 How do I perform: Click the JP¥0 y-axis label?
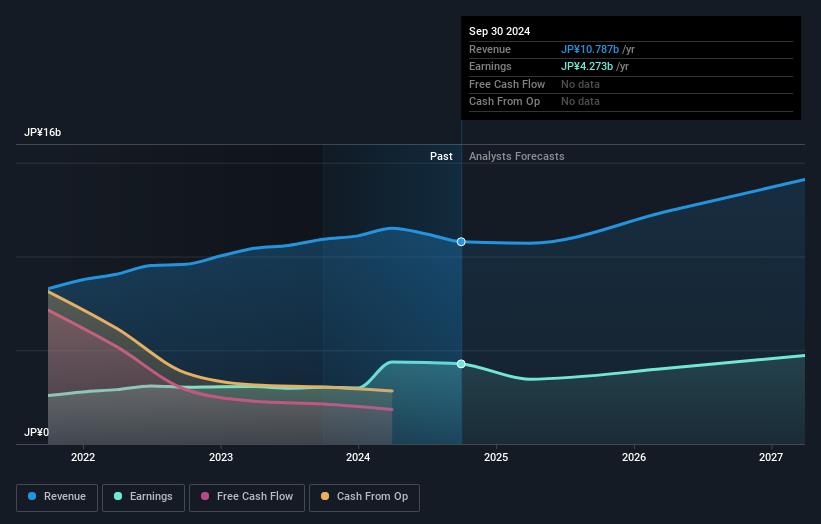point(36,432)
